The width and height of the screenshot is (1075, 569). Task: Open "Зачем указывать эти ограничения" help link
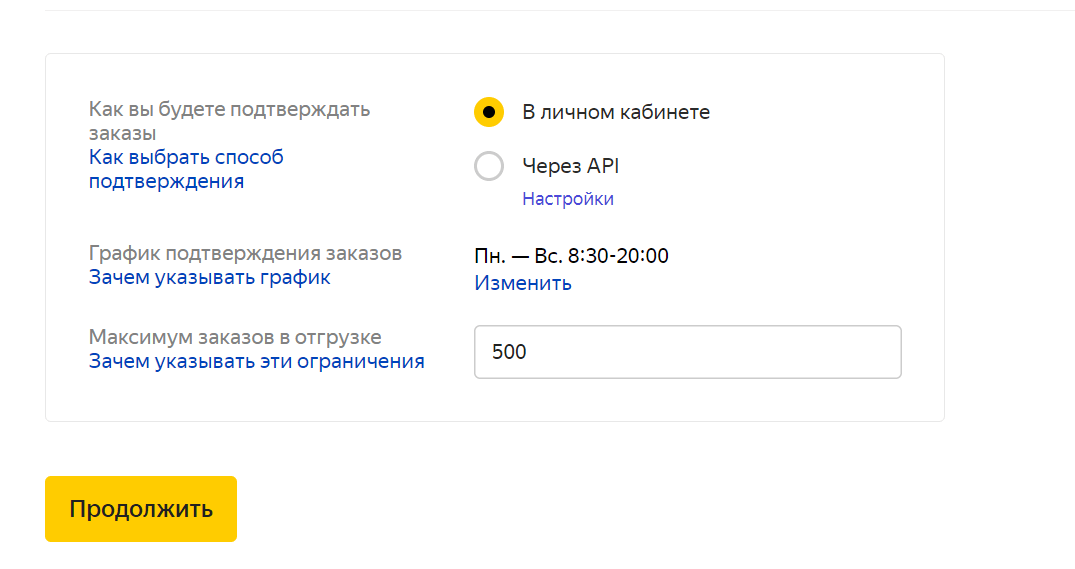[257, 361]
